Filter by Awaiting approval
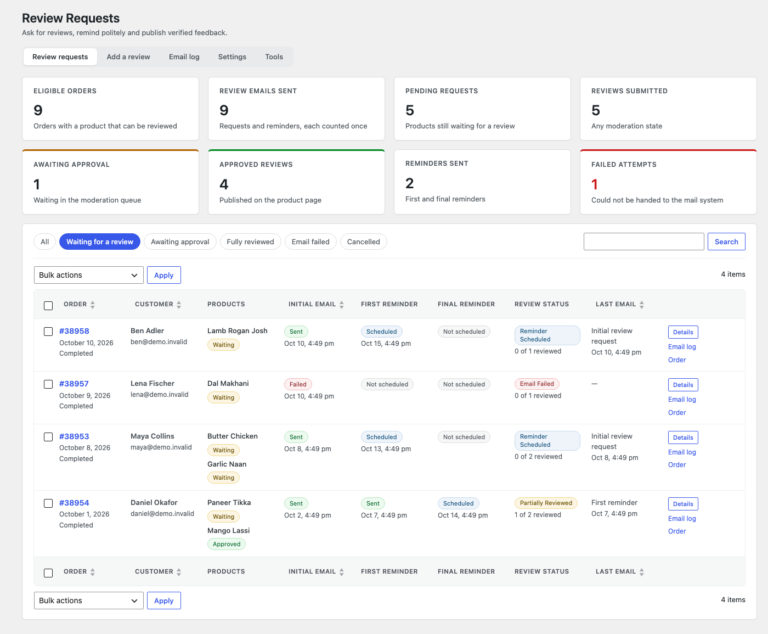Viewport: 768px width, 634px height. [x=180, y=242]
